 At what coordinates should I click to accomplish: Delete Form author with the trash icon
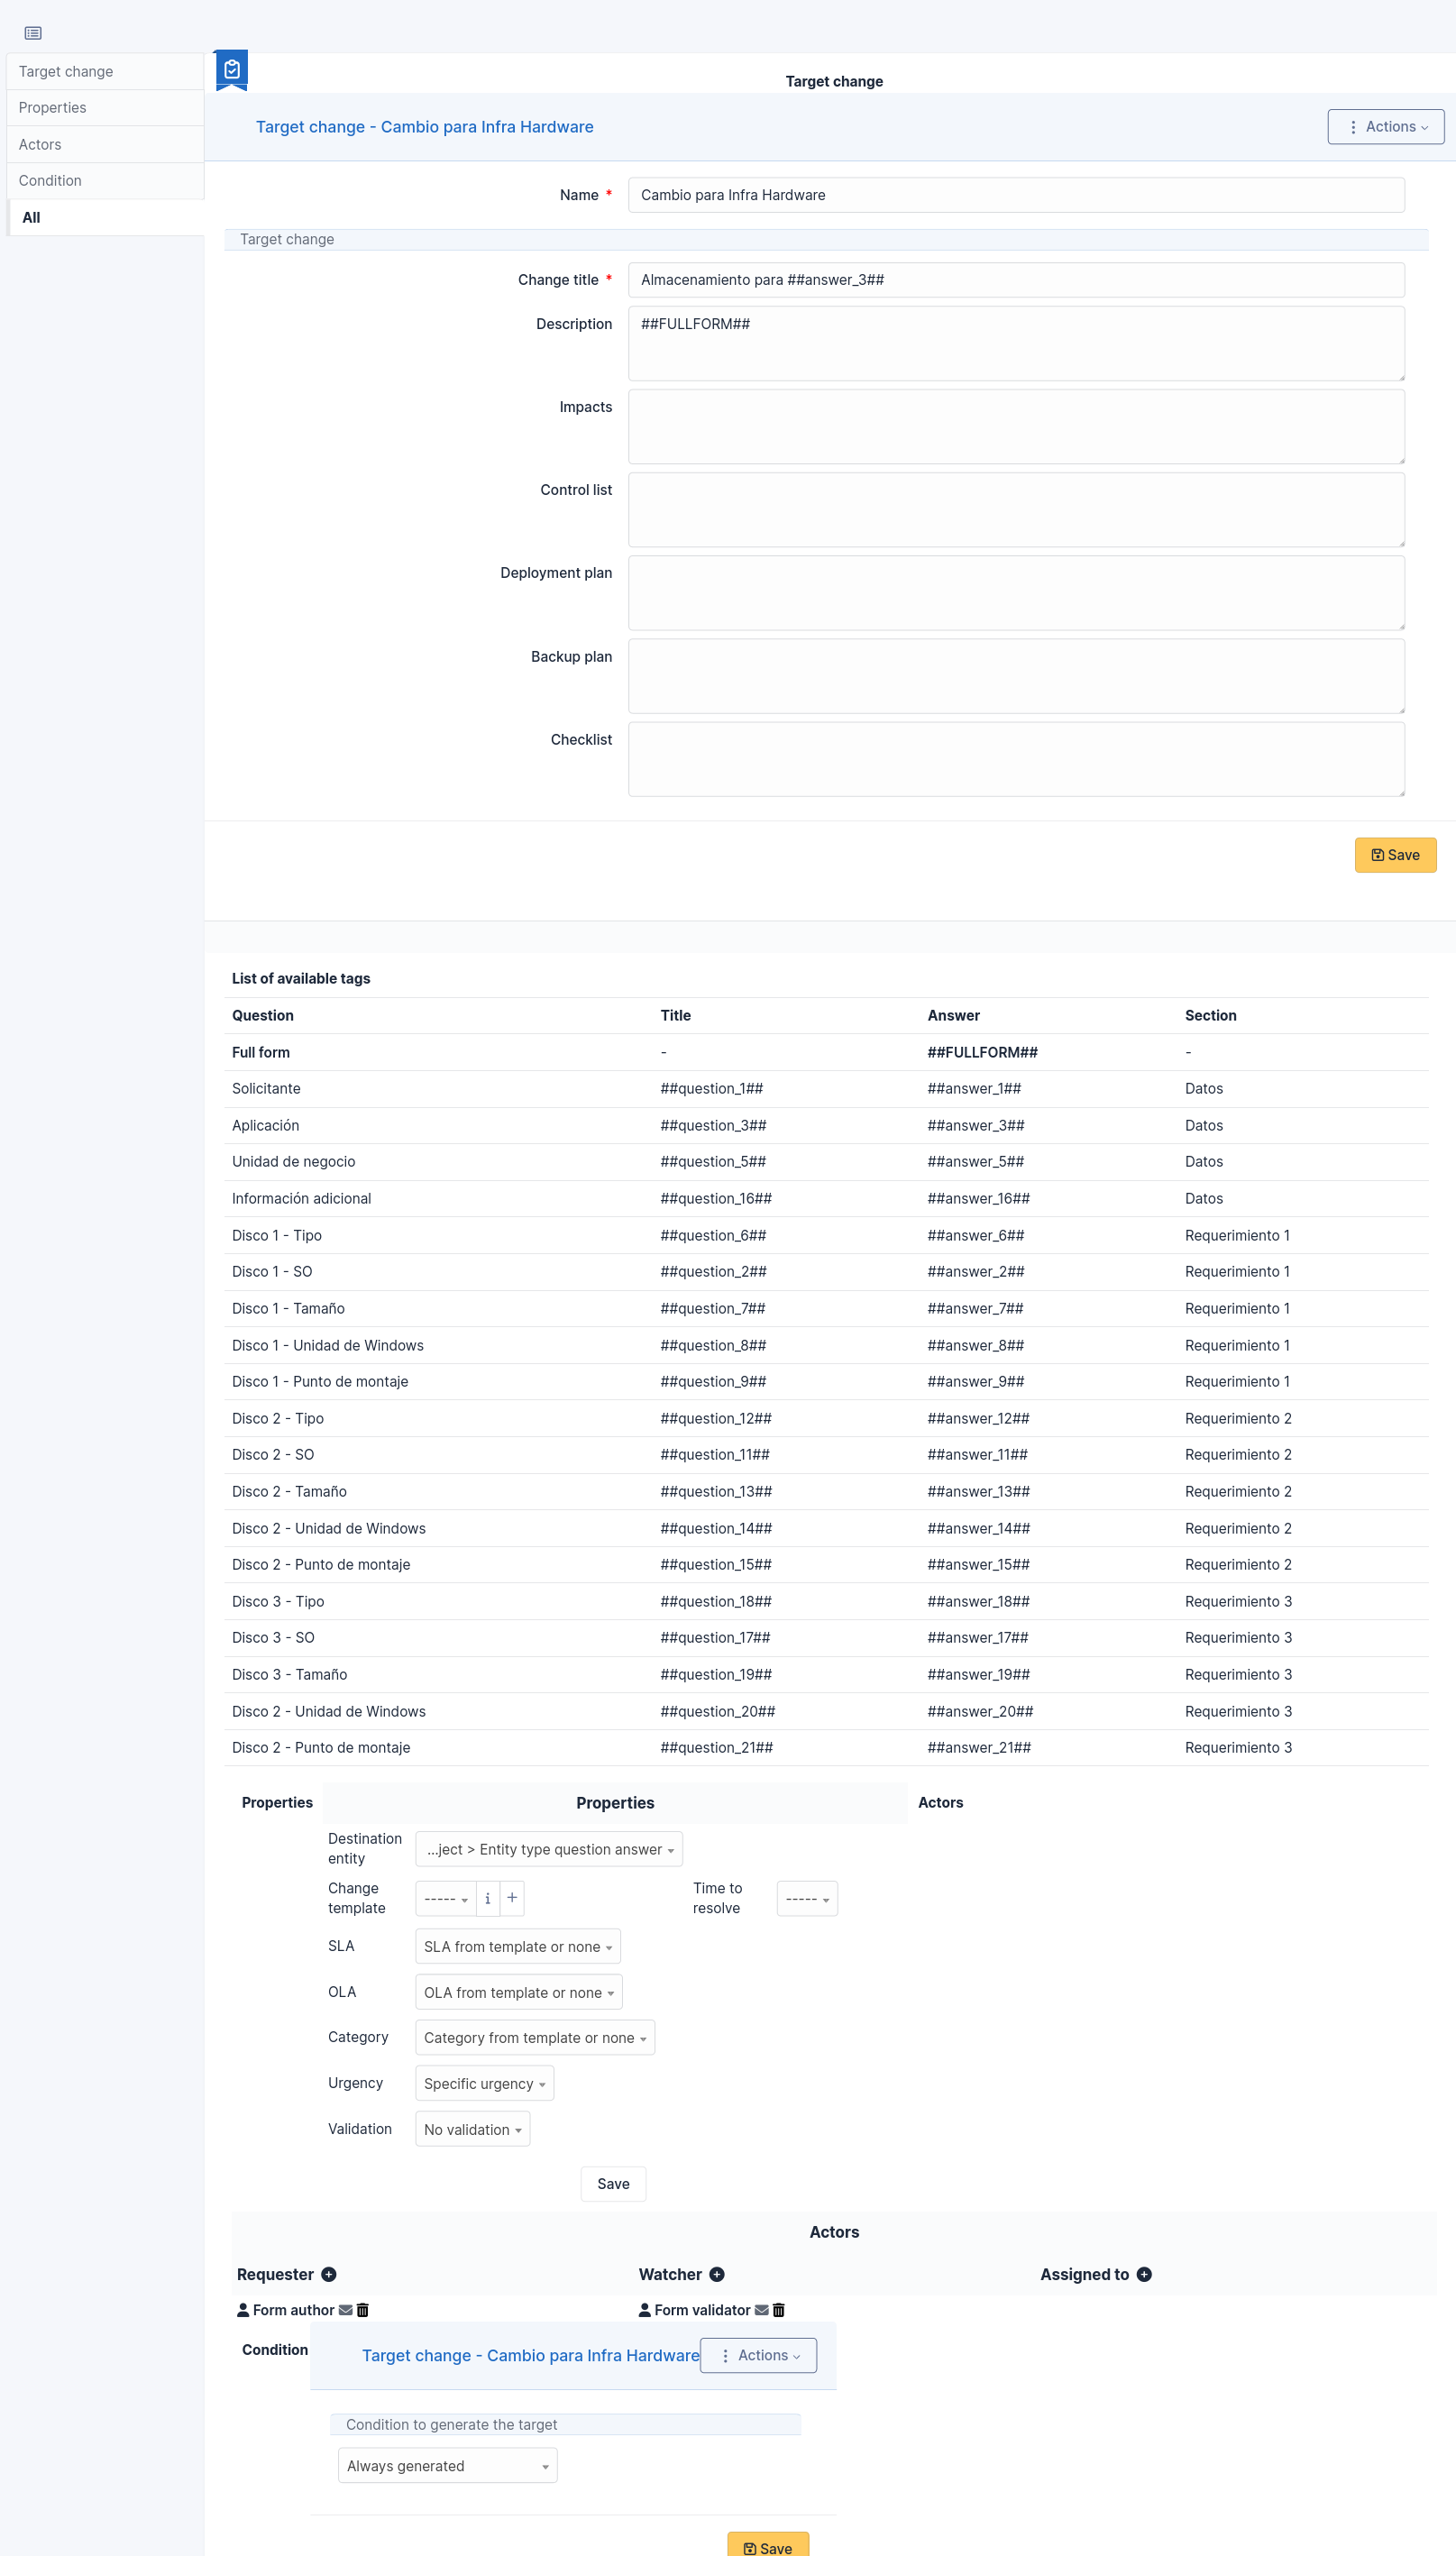tap(362, 2310)
